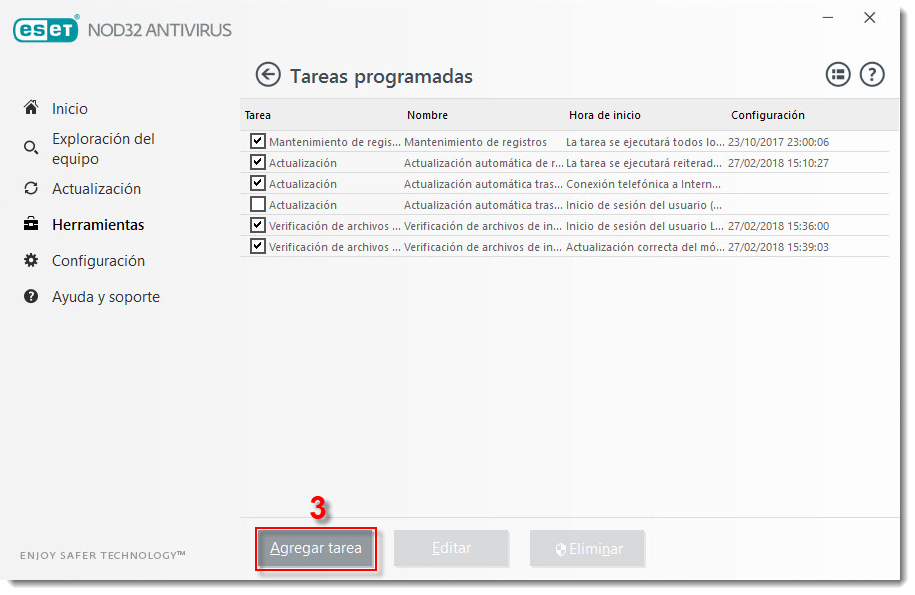915x595 pixels.
Task: Toggle the first Actualización task checkbox
Action: click(258, 163)
